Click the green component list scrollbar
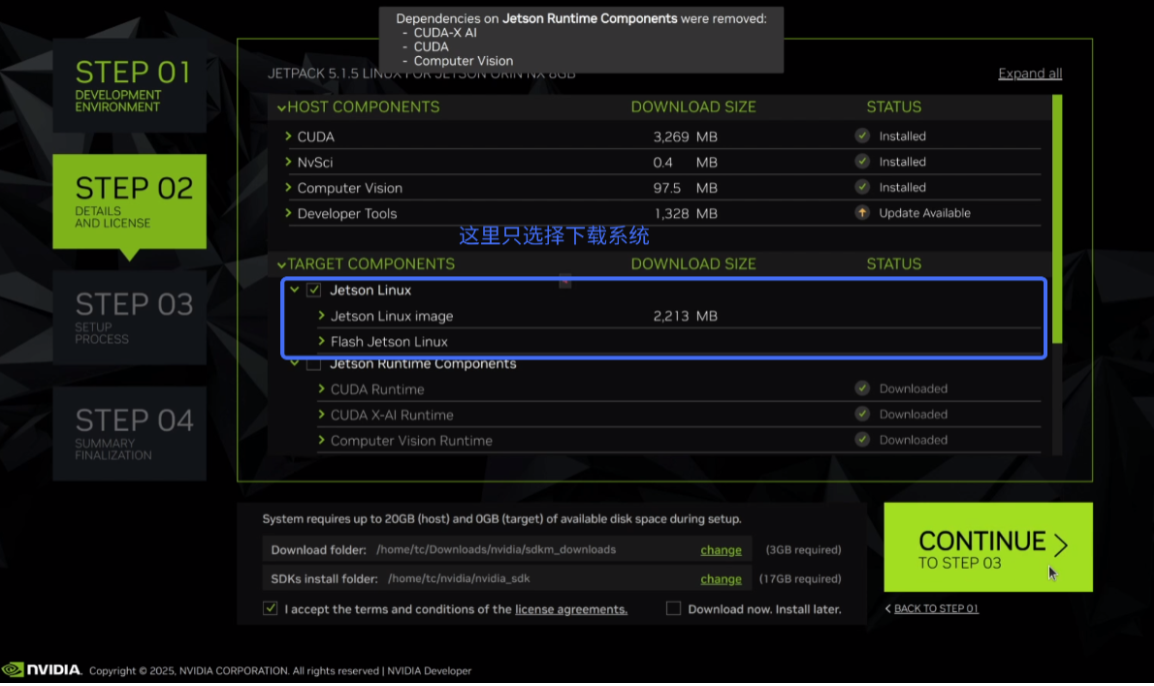Image resolution: width=1154 pixels, height=686 pixels. click(x=1057, y=219)
